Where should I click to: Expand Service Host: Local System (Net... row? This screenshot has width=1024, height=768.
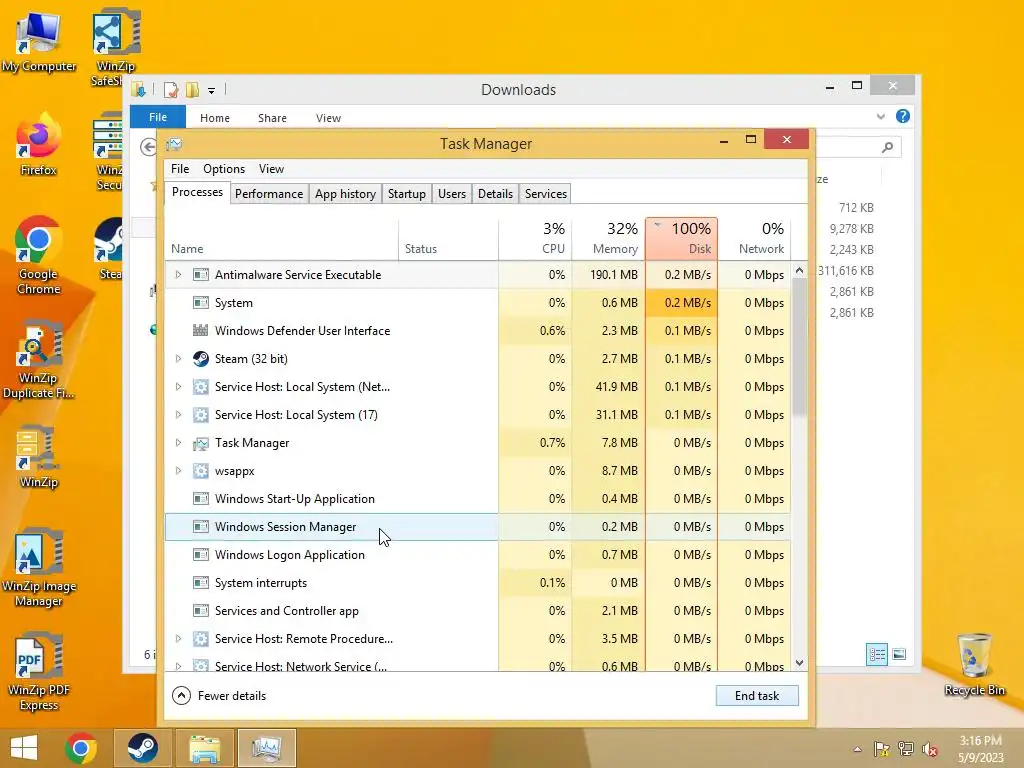tap(178, 387)
